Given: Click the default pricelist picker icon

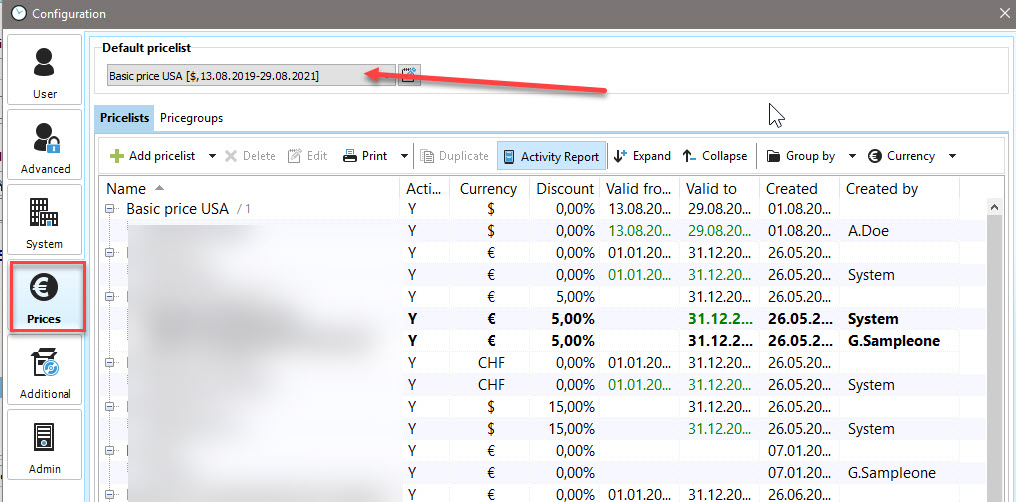Looking at the screenshot, I should (x=409, y=75).
